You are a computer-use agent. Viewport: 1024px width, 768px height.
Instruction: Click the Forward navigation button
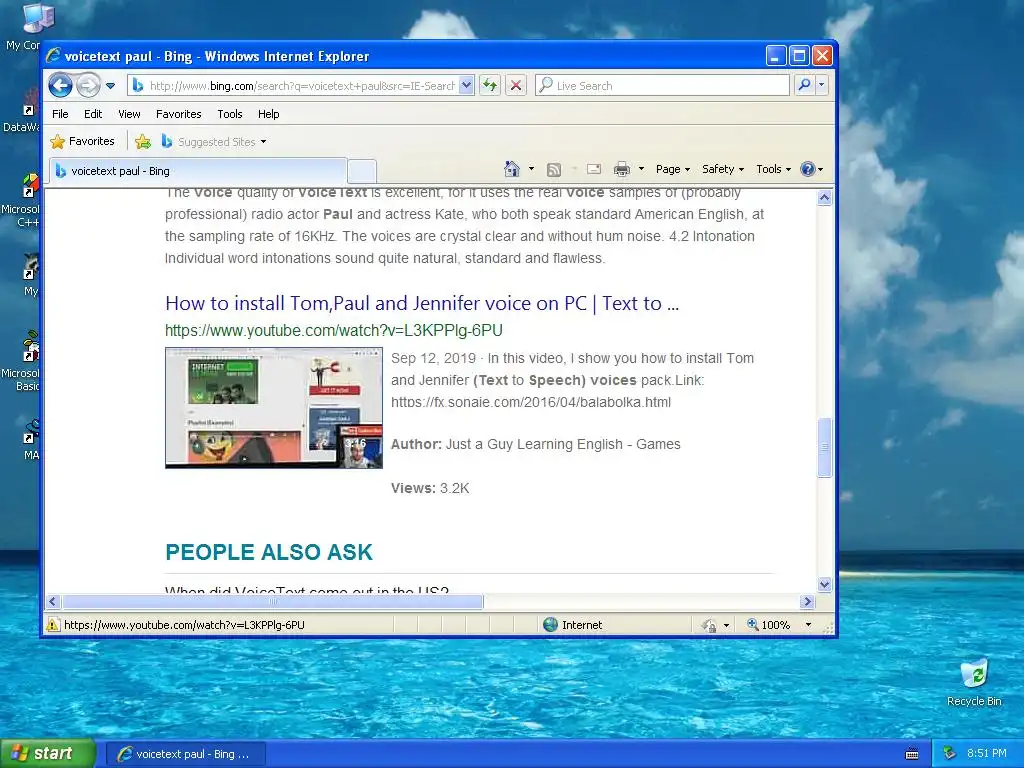(x=88, y=86)
